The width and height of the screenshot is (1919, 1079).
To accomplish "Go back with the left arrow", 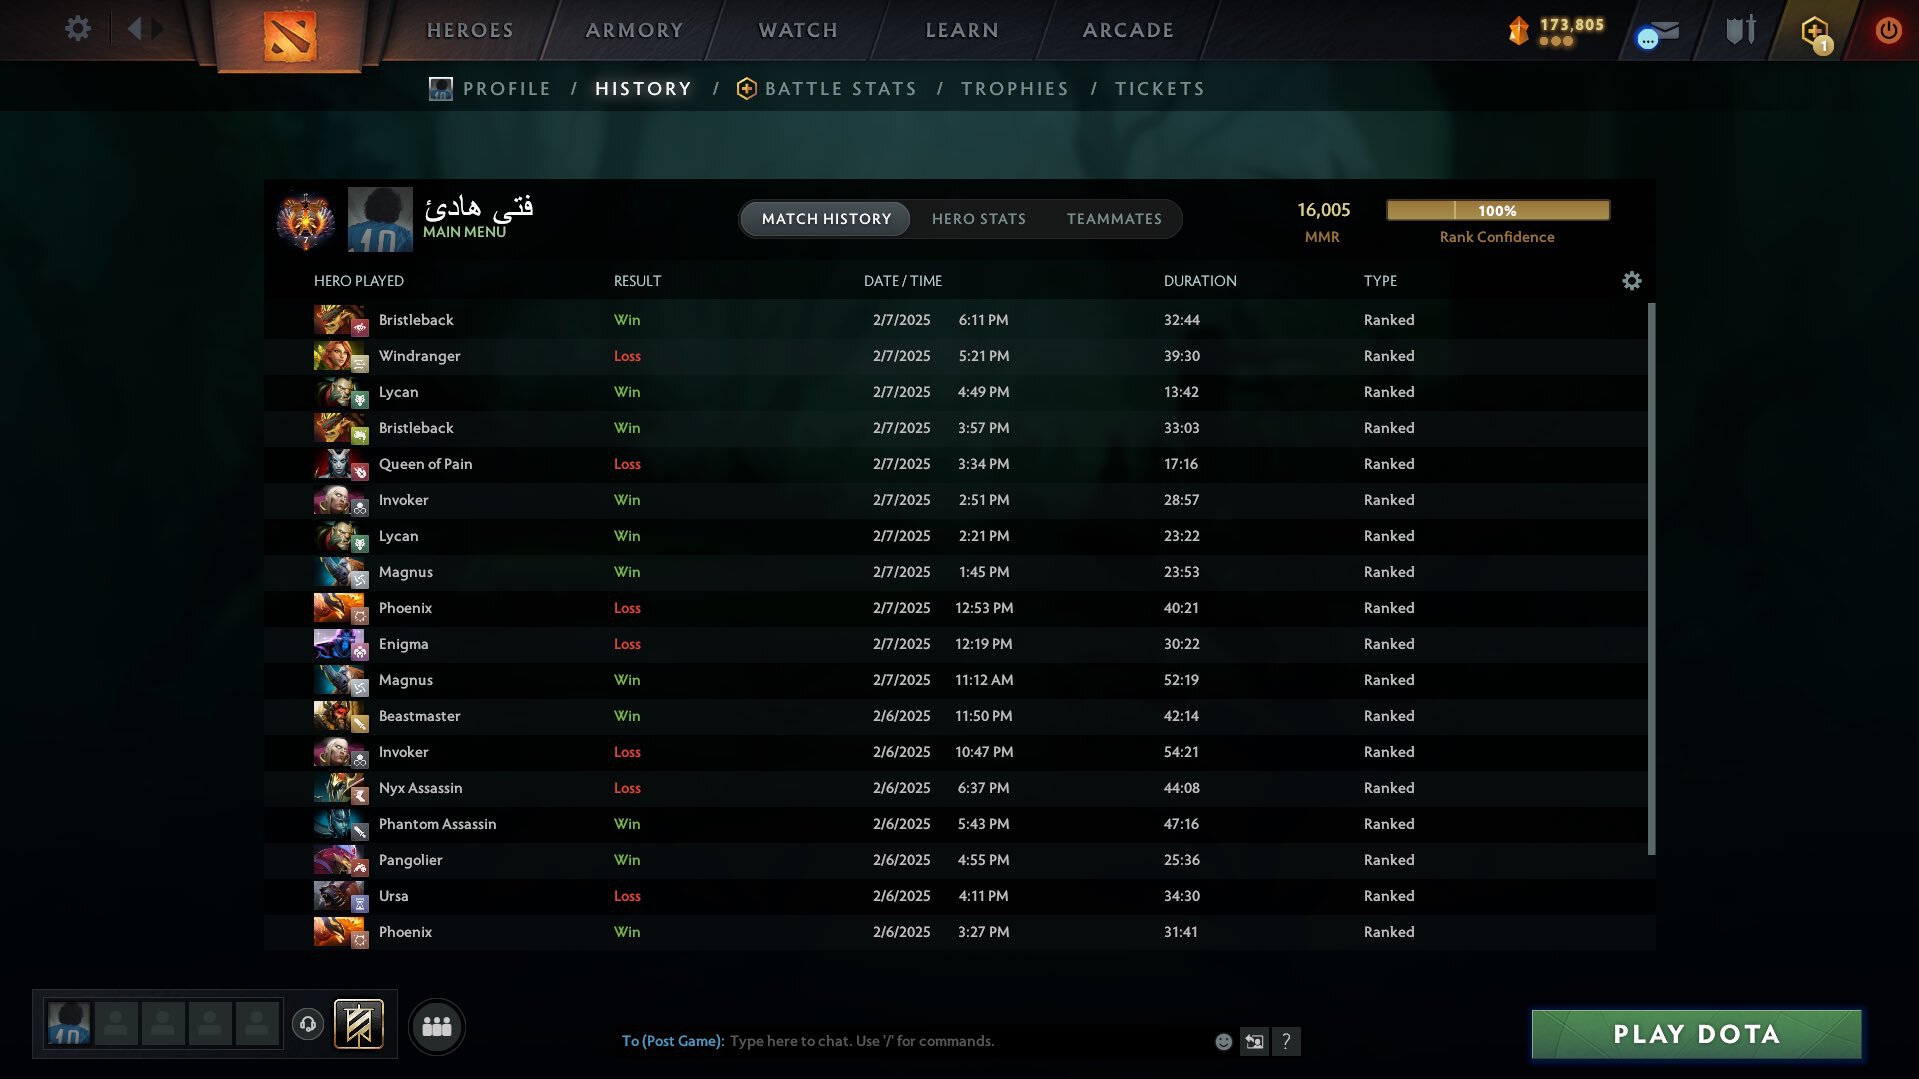I will 135,29.
